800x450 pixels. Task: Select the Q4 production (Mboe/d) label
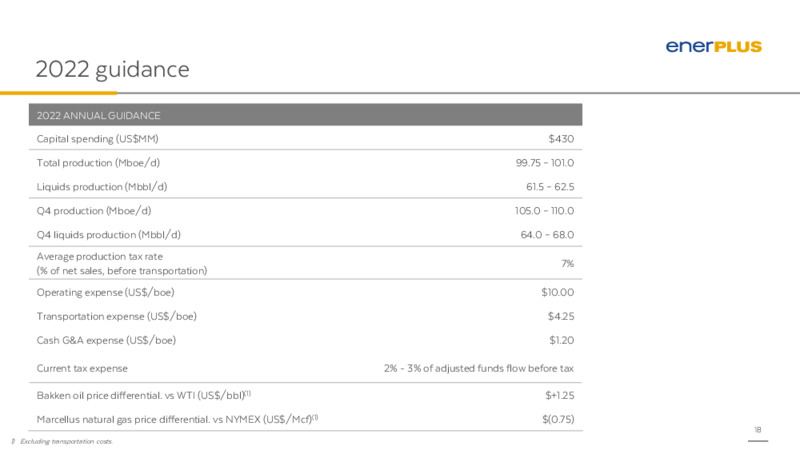pos(94,211)
